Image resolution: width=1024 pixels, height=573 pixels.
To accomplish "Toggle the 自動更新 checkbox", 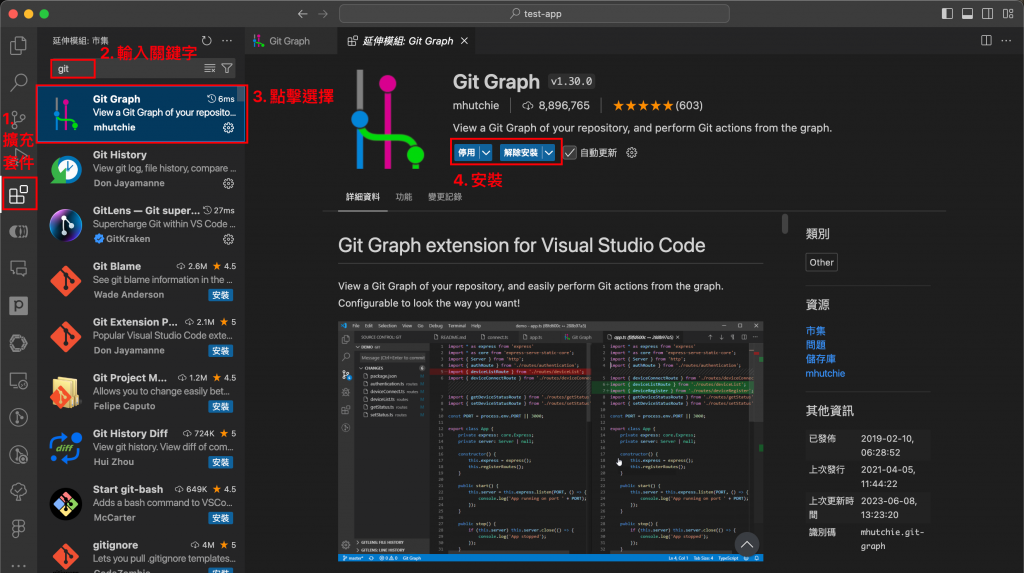I will pyautogui.click(x=570, y=152).
